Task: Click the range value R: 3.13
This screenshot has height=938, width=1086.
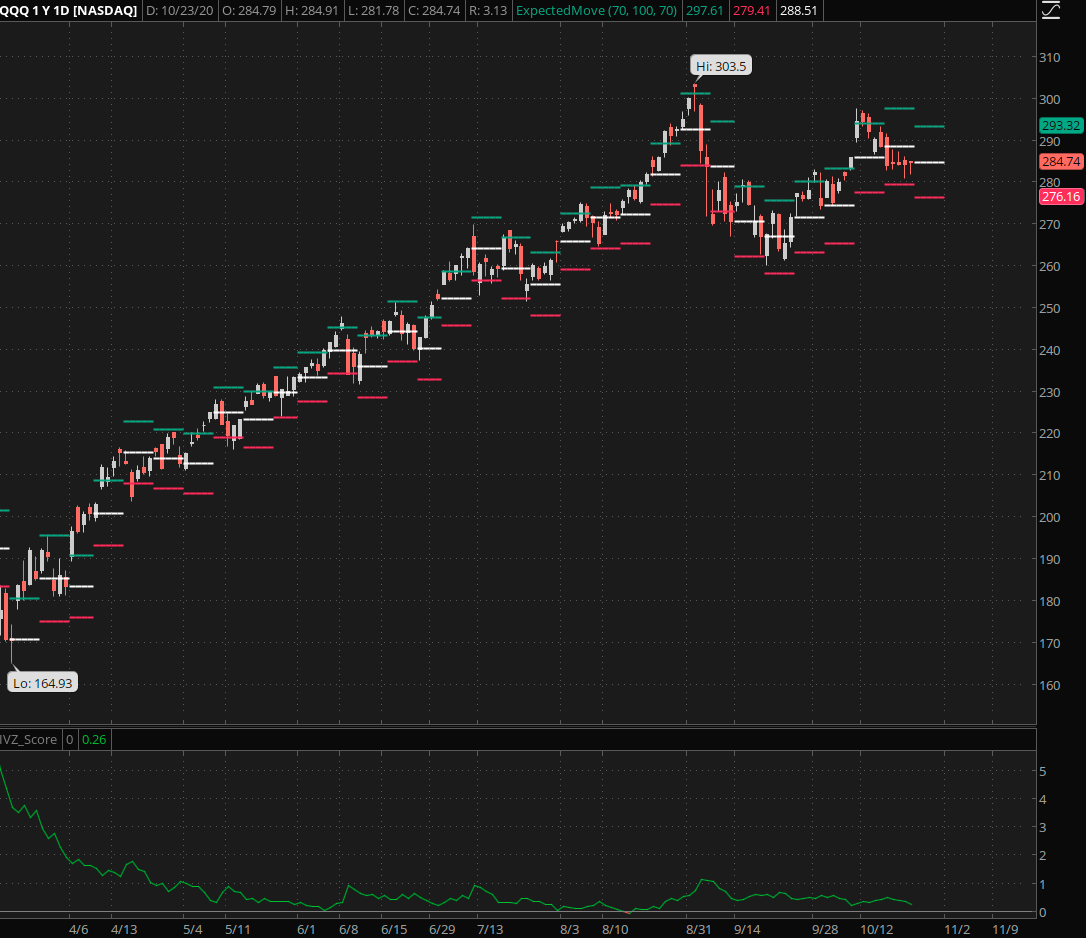Action: (x=488, y=10)
